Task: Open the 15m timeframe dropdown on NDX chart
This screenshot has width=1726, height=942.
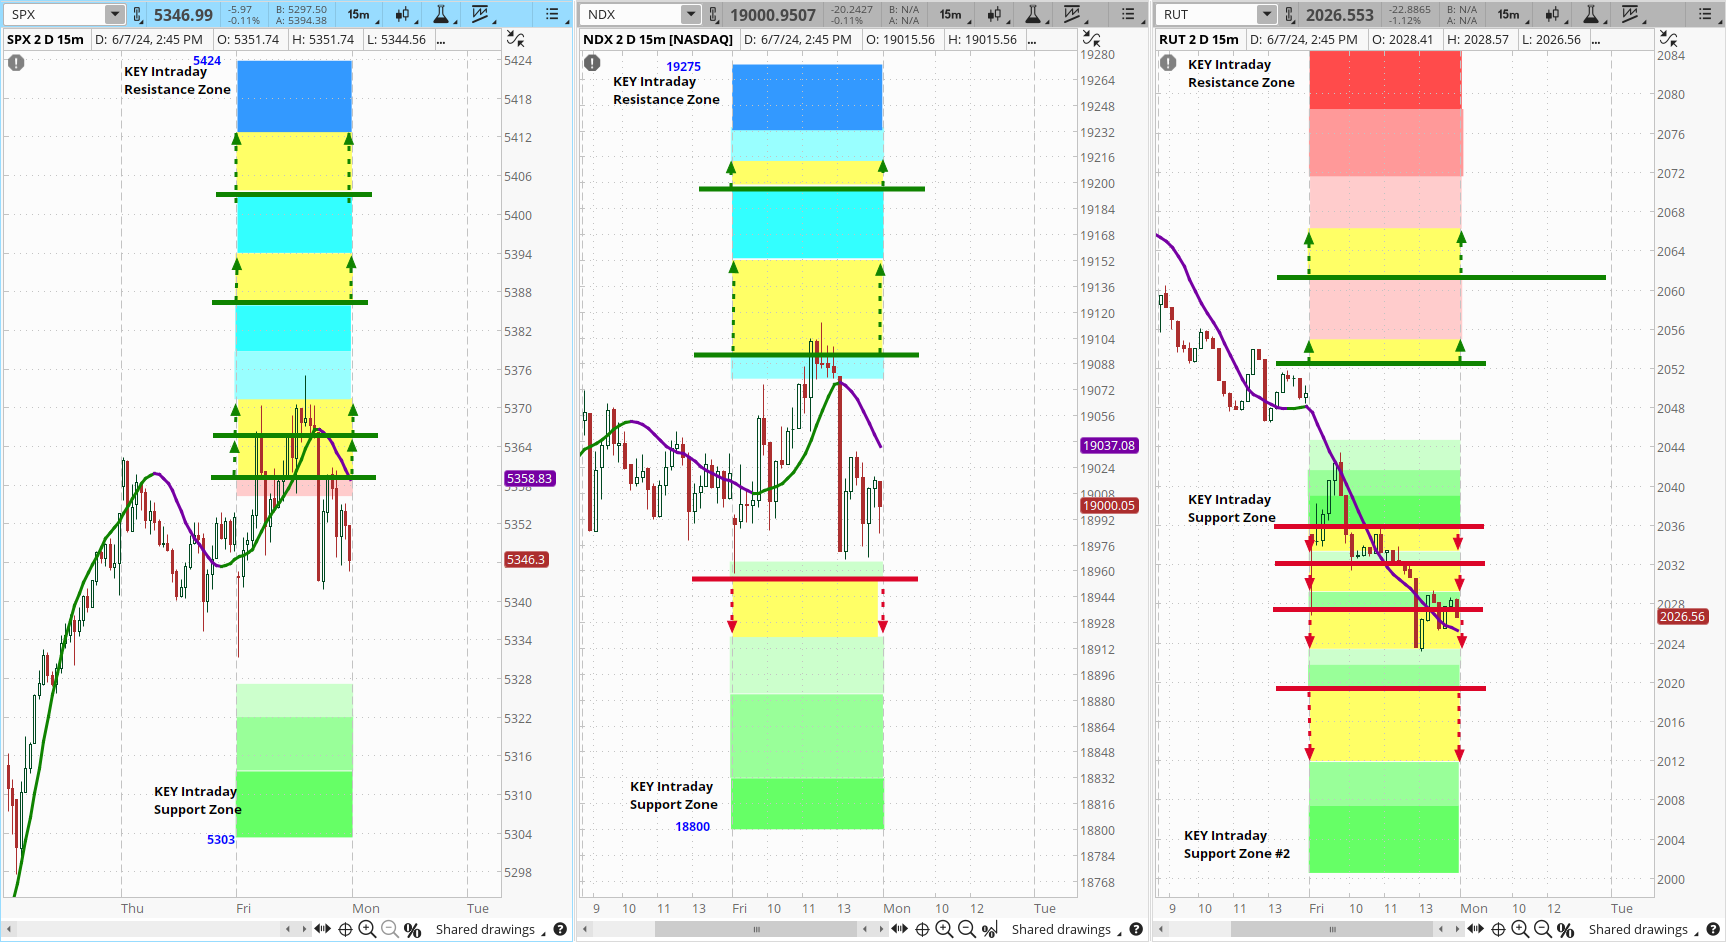Action: pos(951,14)
